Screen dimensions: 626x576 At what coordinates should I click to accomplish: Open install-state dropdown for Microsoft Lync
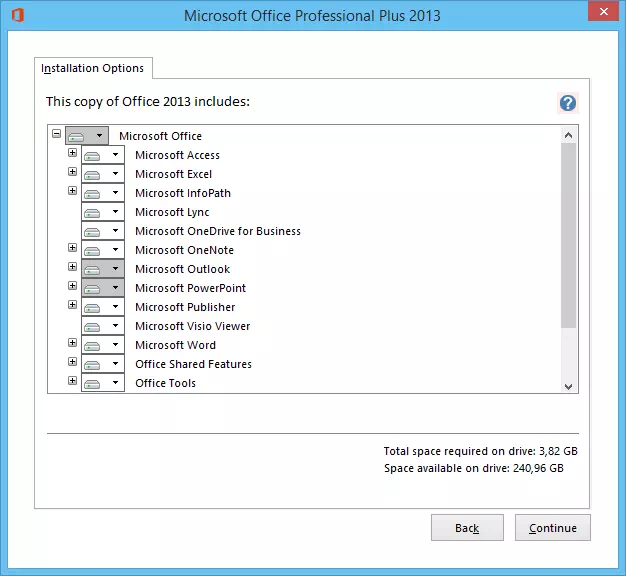tap(103, 212)
